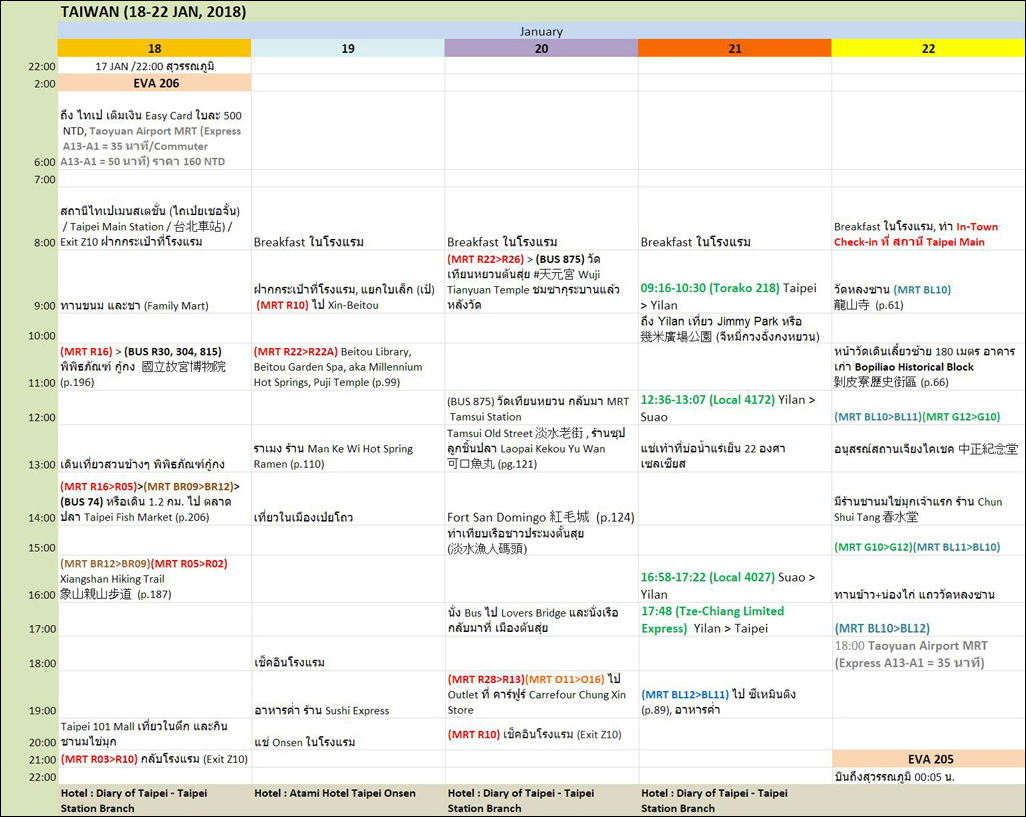Select the Xiangshan Hiking Trail cell
The height and width of the screenshot is (817, 1026).
coord(154,579)
